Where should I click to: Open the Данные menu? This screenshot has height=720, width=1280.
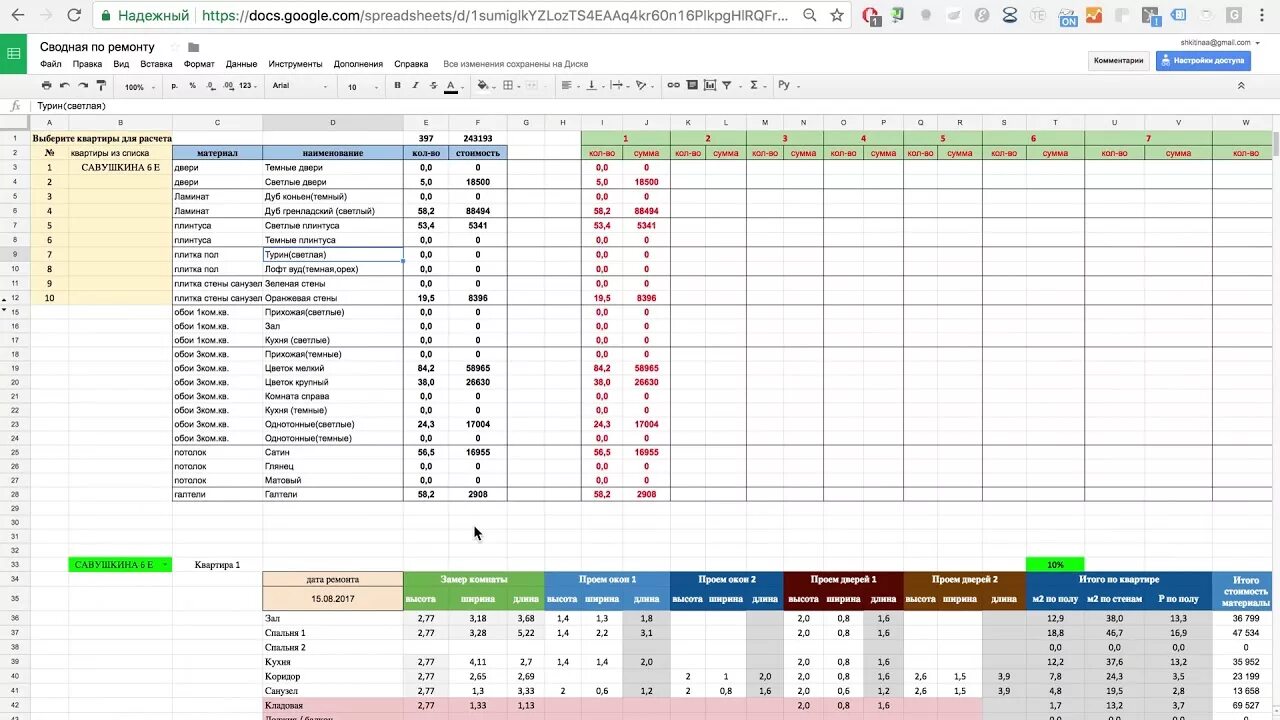pos(241,63)
